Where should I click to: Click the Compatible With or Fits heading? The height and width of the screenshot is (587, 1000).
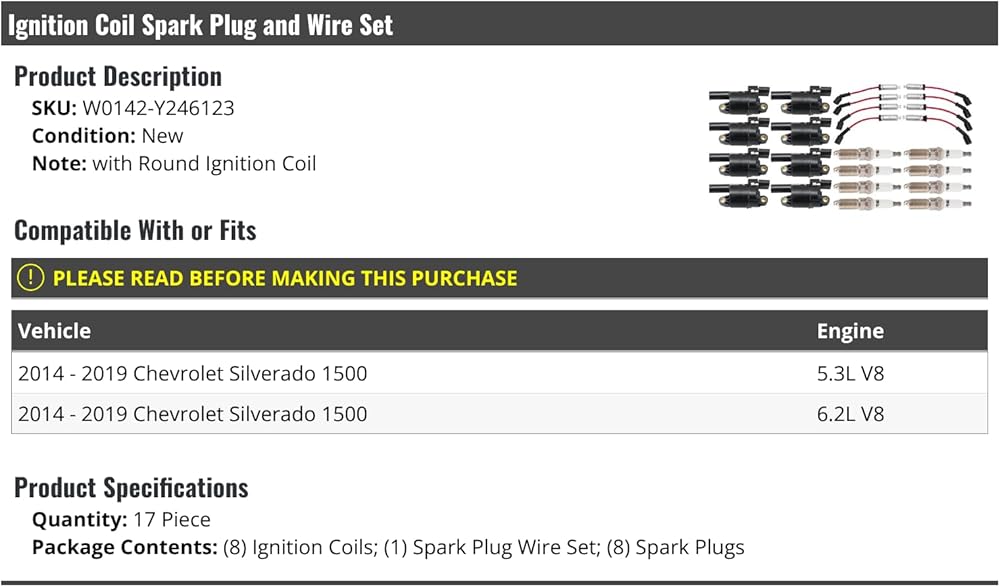pos(135,230)
